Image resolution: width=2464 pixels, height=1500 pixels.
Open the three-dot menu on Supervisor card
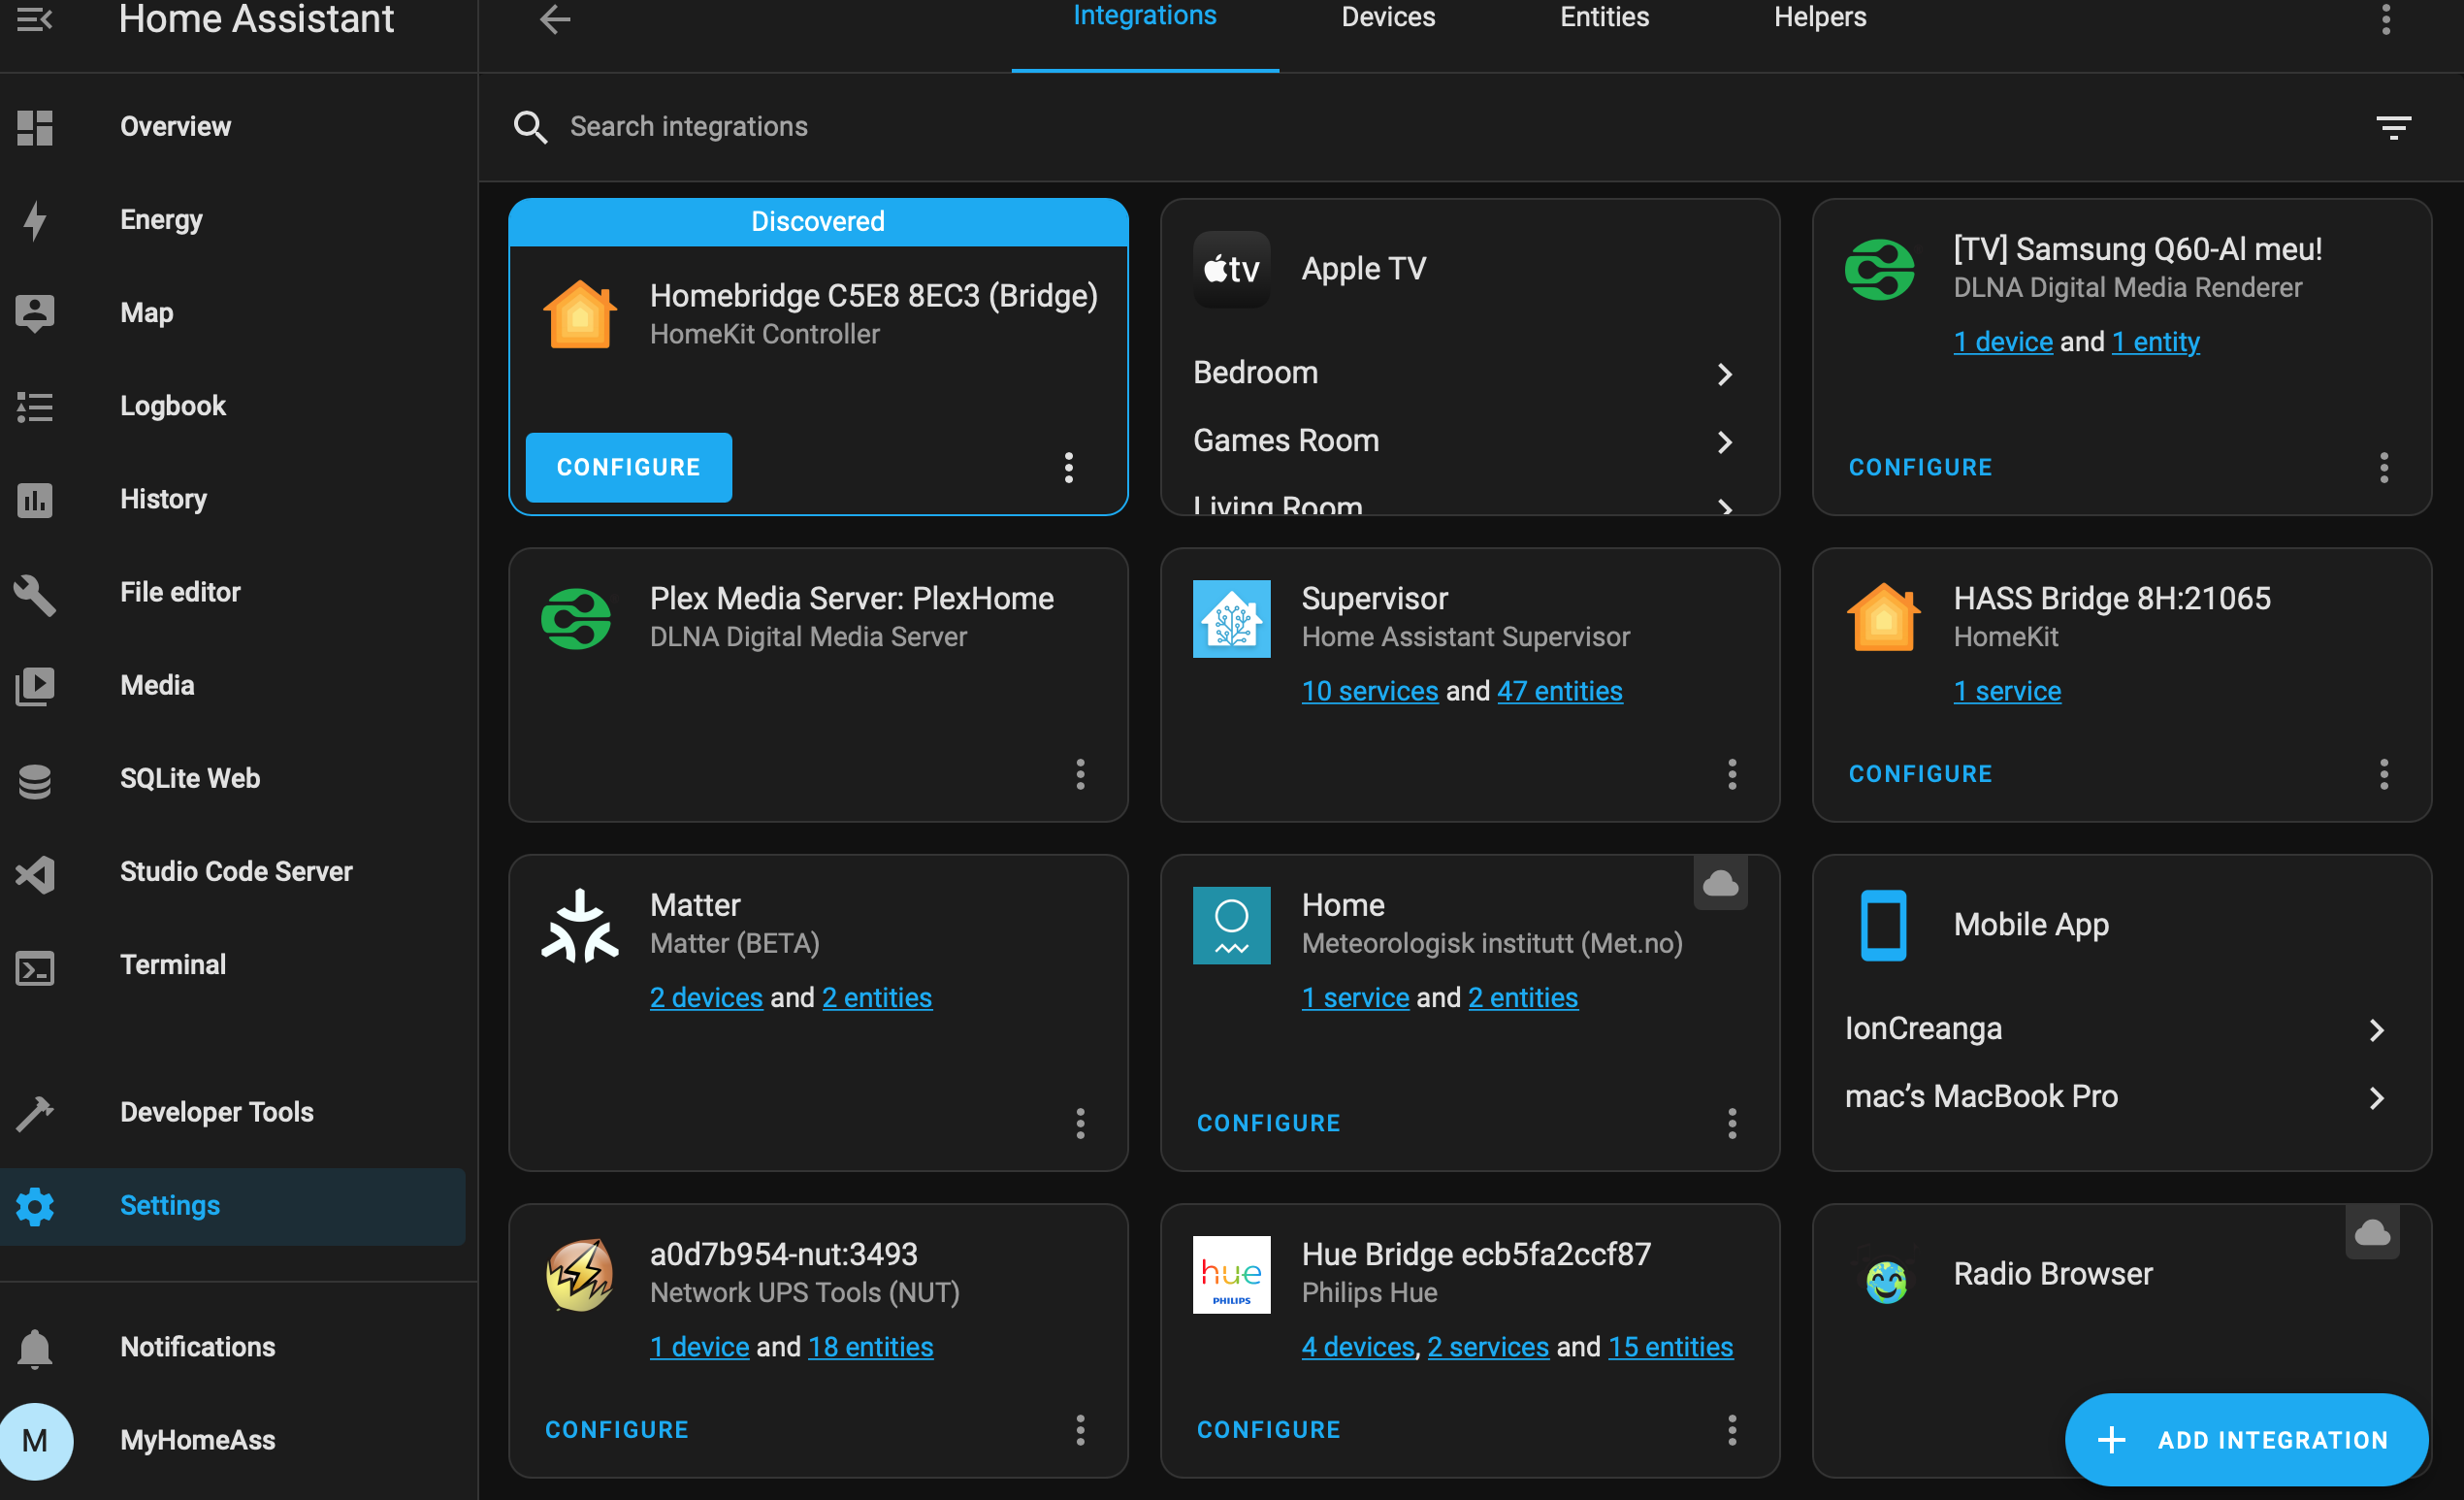click(x=1732, y=774)
